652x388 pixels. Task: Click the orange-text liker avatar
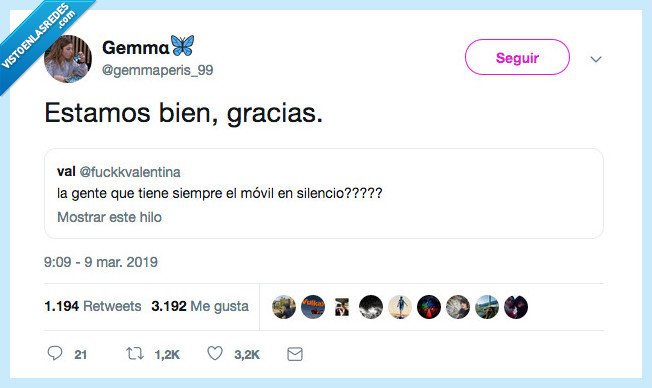pyautogui.click(x=313, y=307)
